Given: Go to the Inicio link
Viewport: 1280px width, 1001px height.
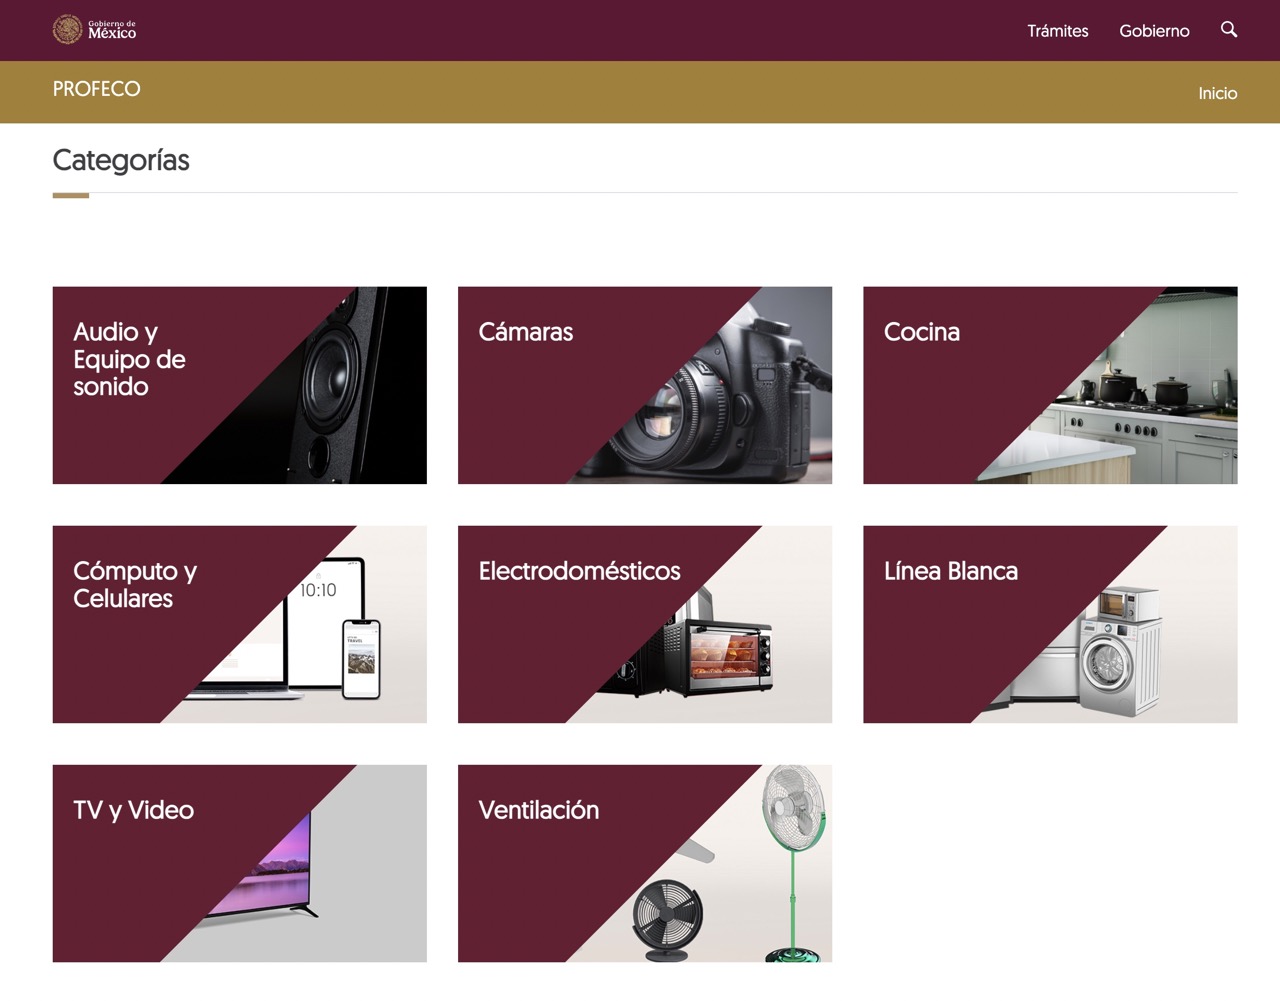Looking at the screenshot, I should tap(1217, 93).
